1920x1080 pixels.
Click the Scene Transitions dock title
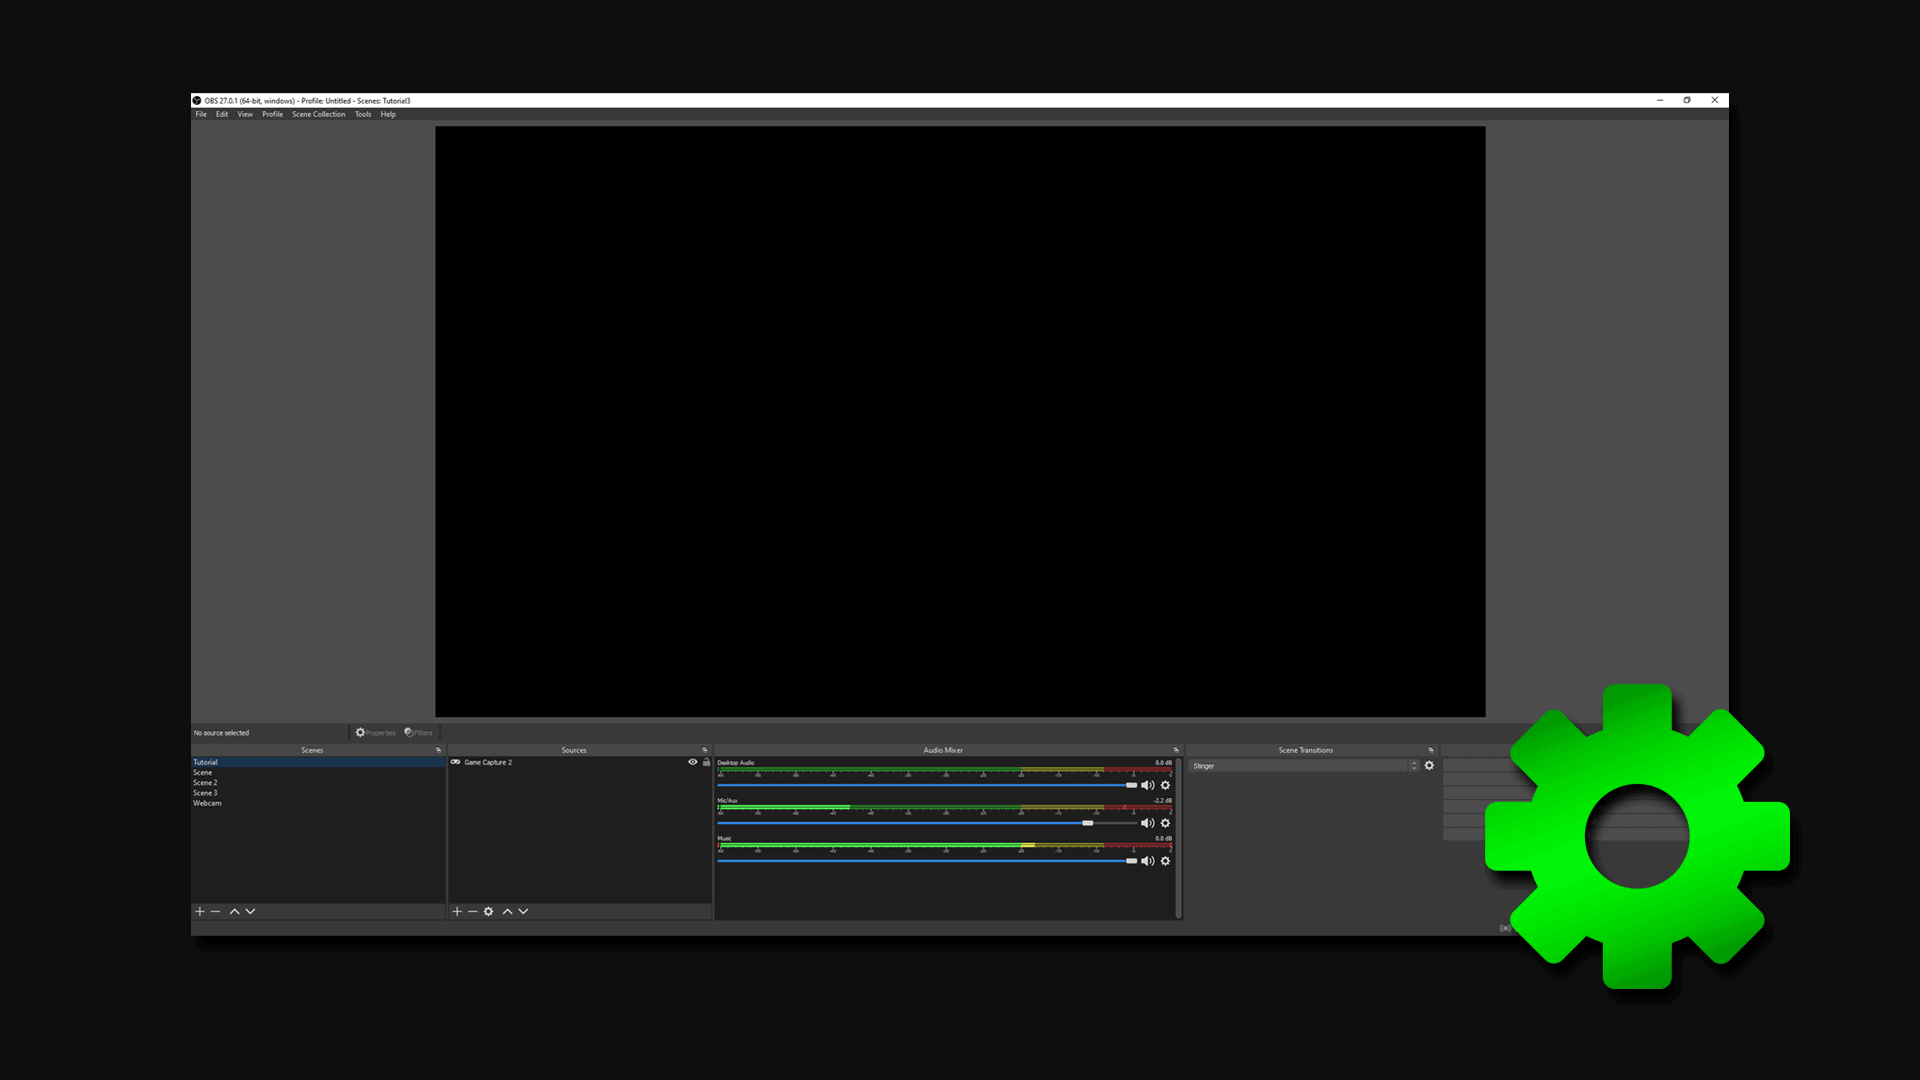(x=1306, y=750)
